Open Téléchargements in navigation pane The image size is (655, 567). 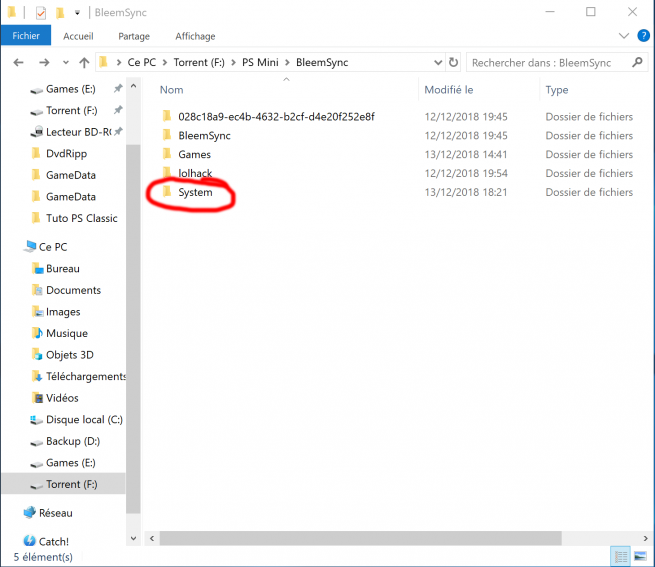tap(86, 376)
